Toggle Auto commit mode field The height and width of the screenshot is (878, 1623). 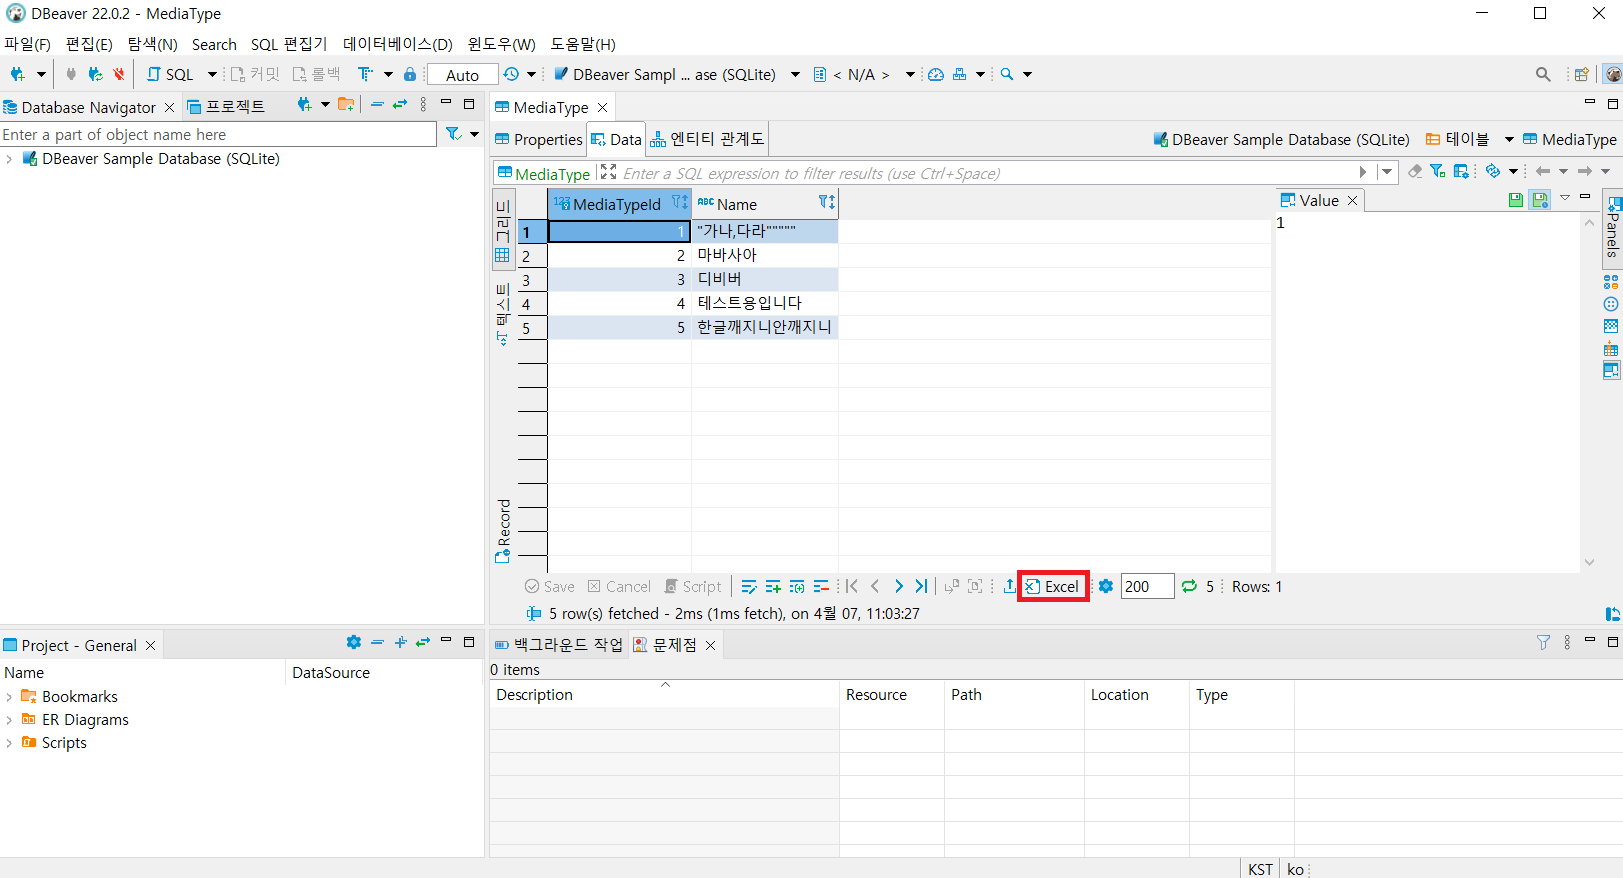462,75
